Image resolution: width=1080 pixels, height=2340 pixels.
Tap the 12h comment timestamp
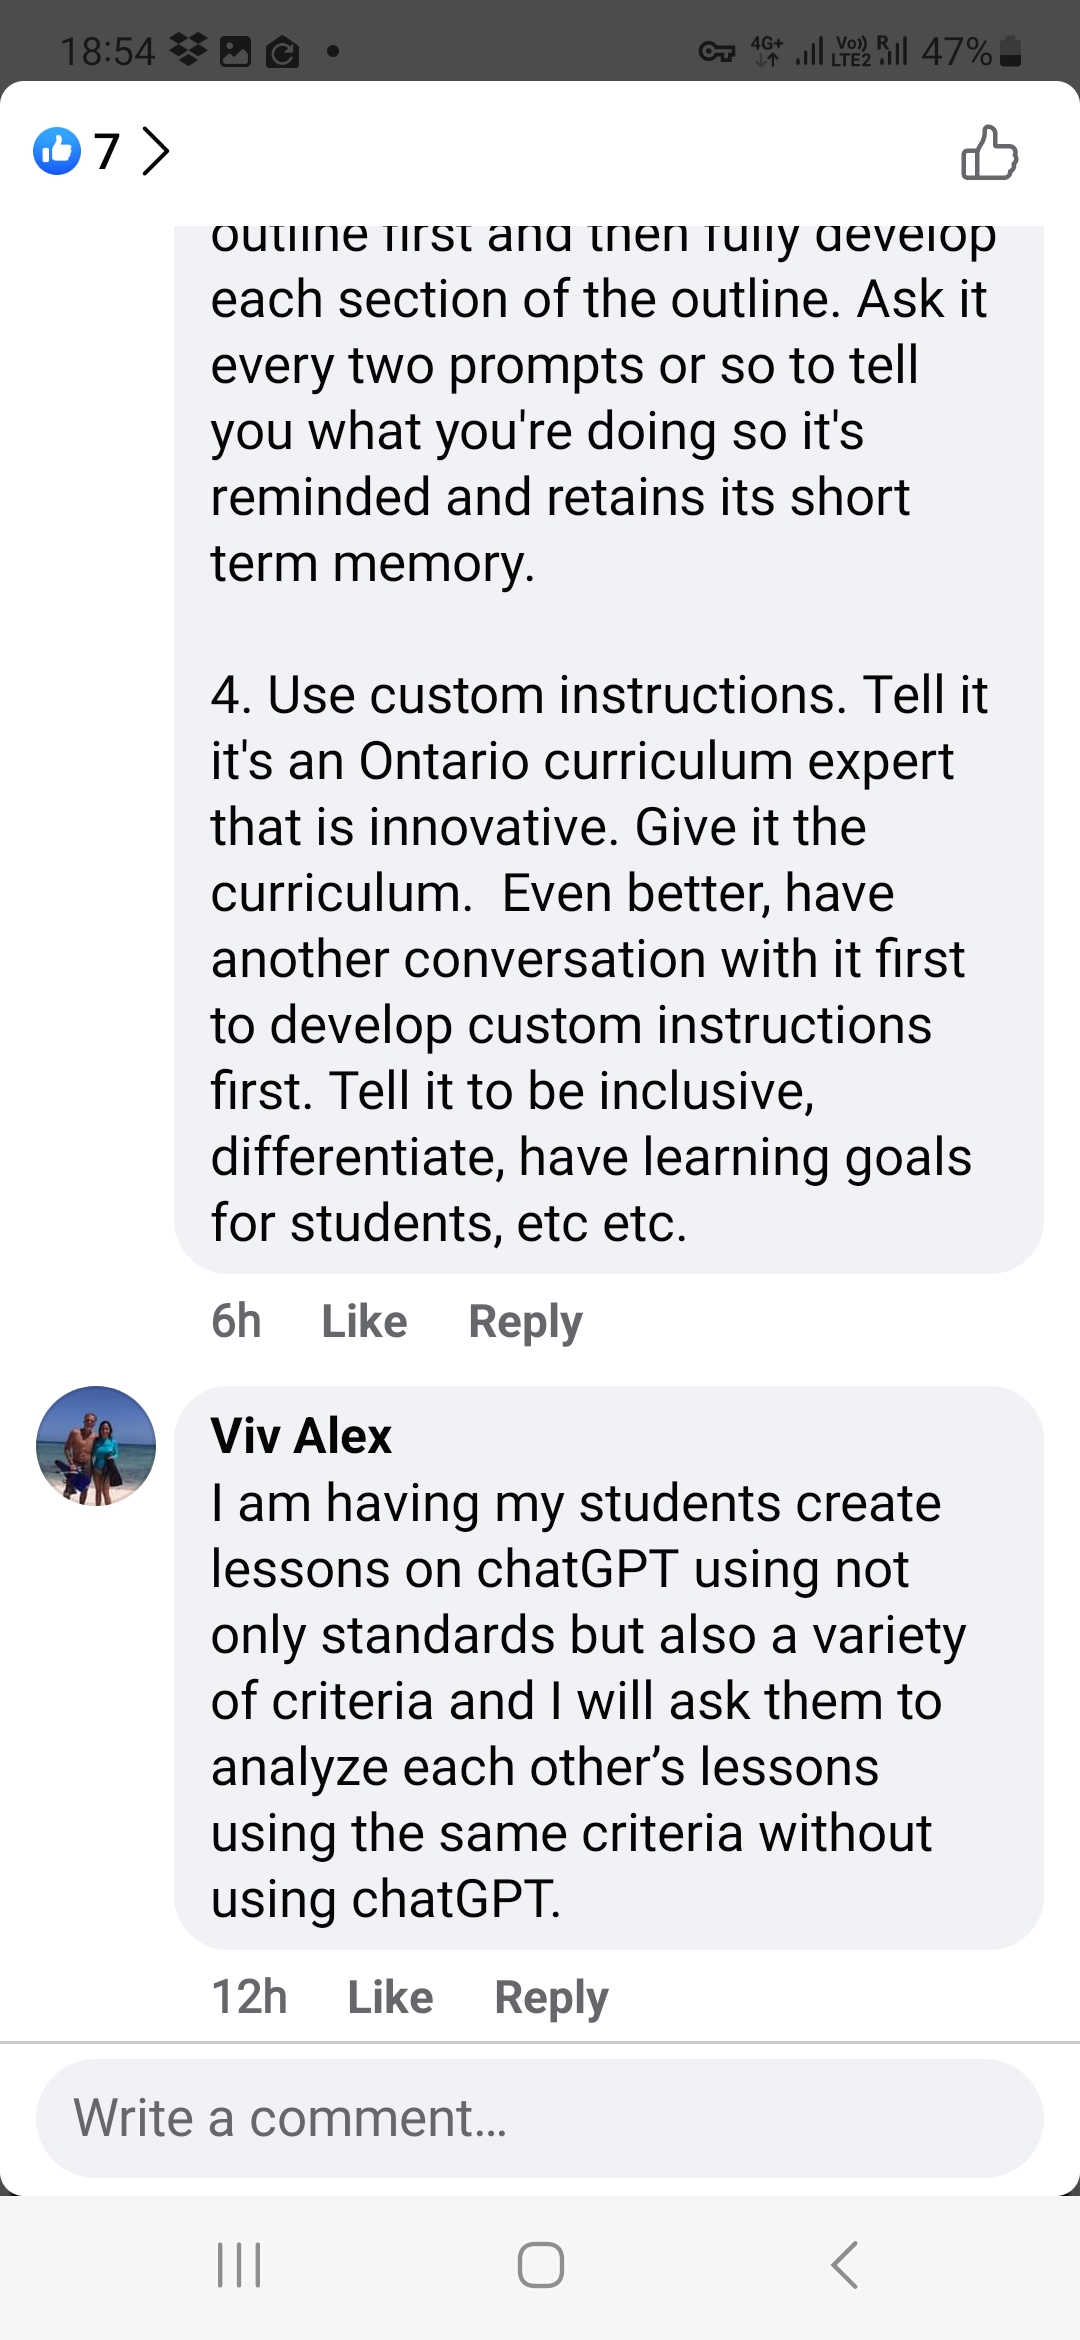(249, 1997)
